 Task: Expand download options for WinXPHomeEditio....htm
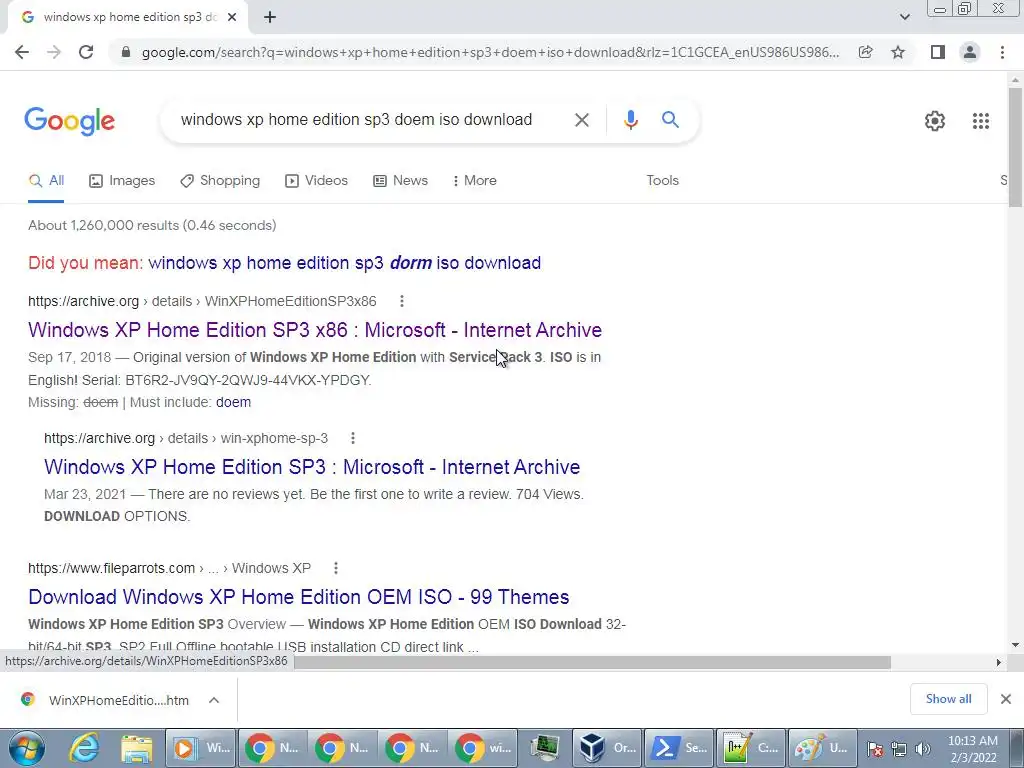(x=214, y=700)
